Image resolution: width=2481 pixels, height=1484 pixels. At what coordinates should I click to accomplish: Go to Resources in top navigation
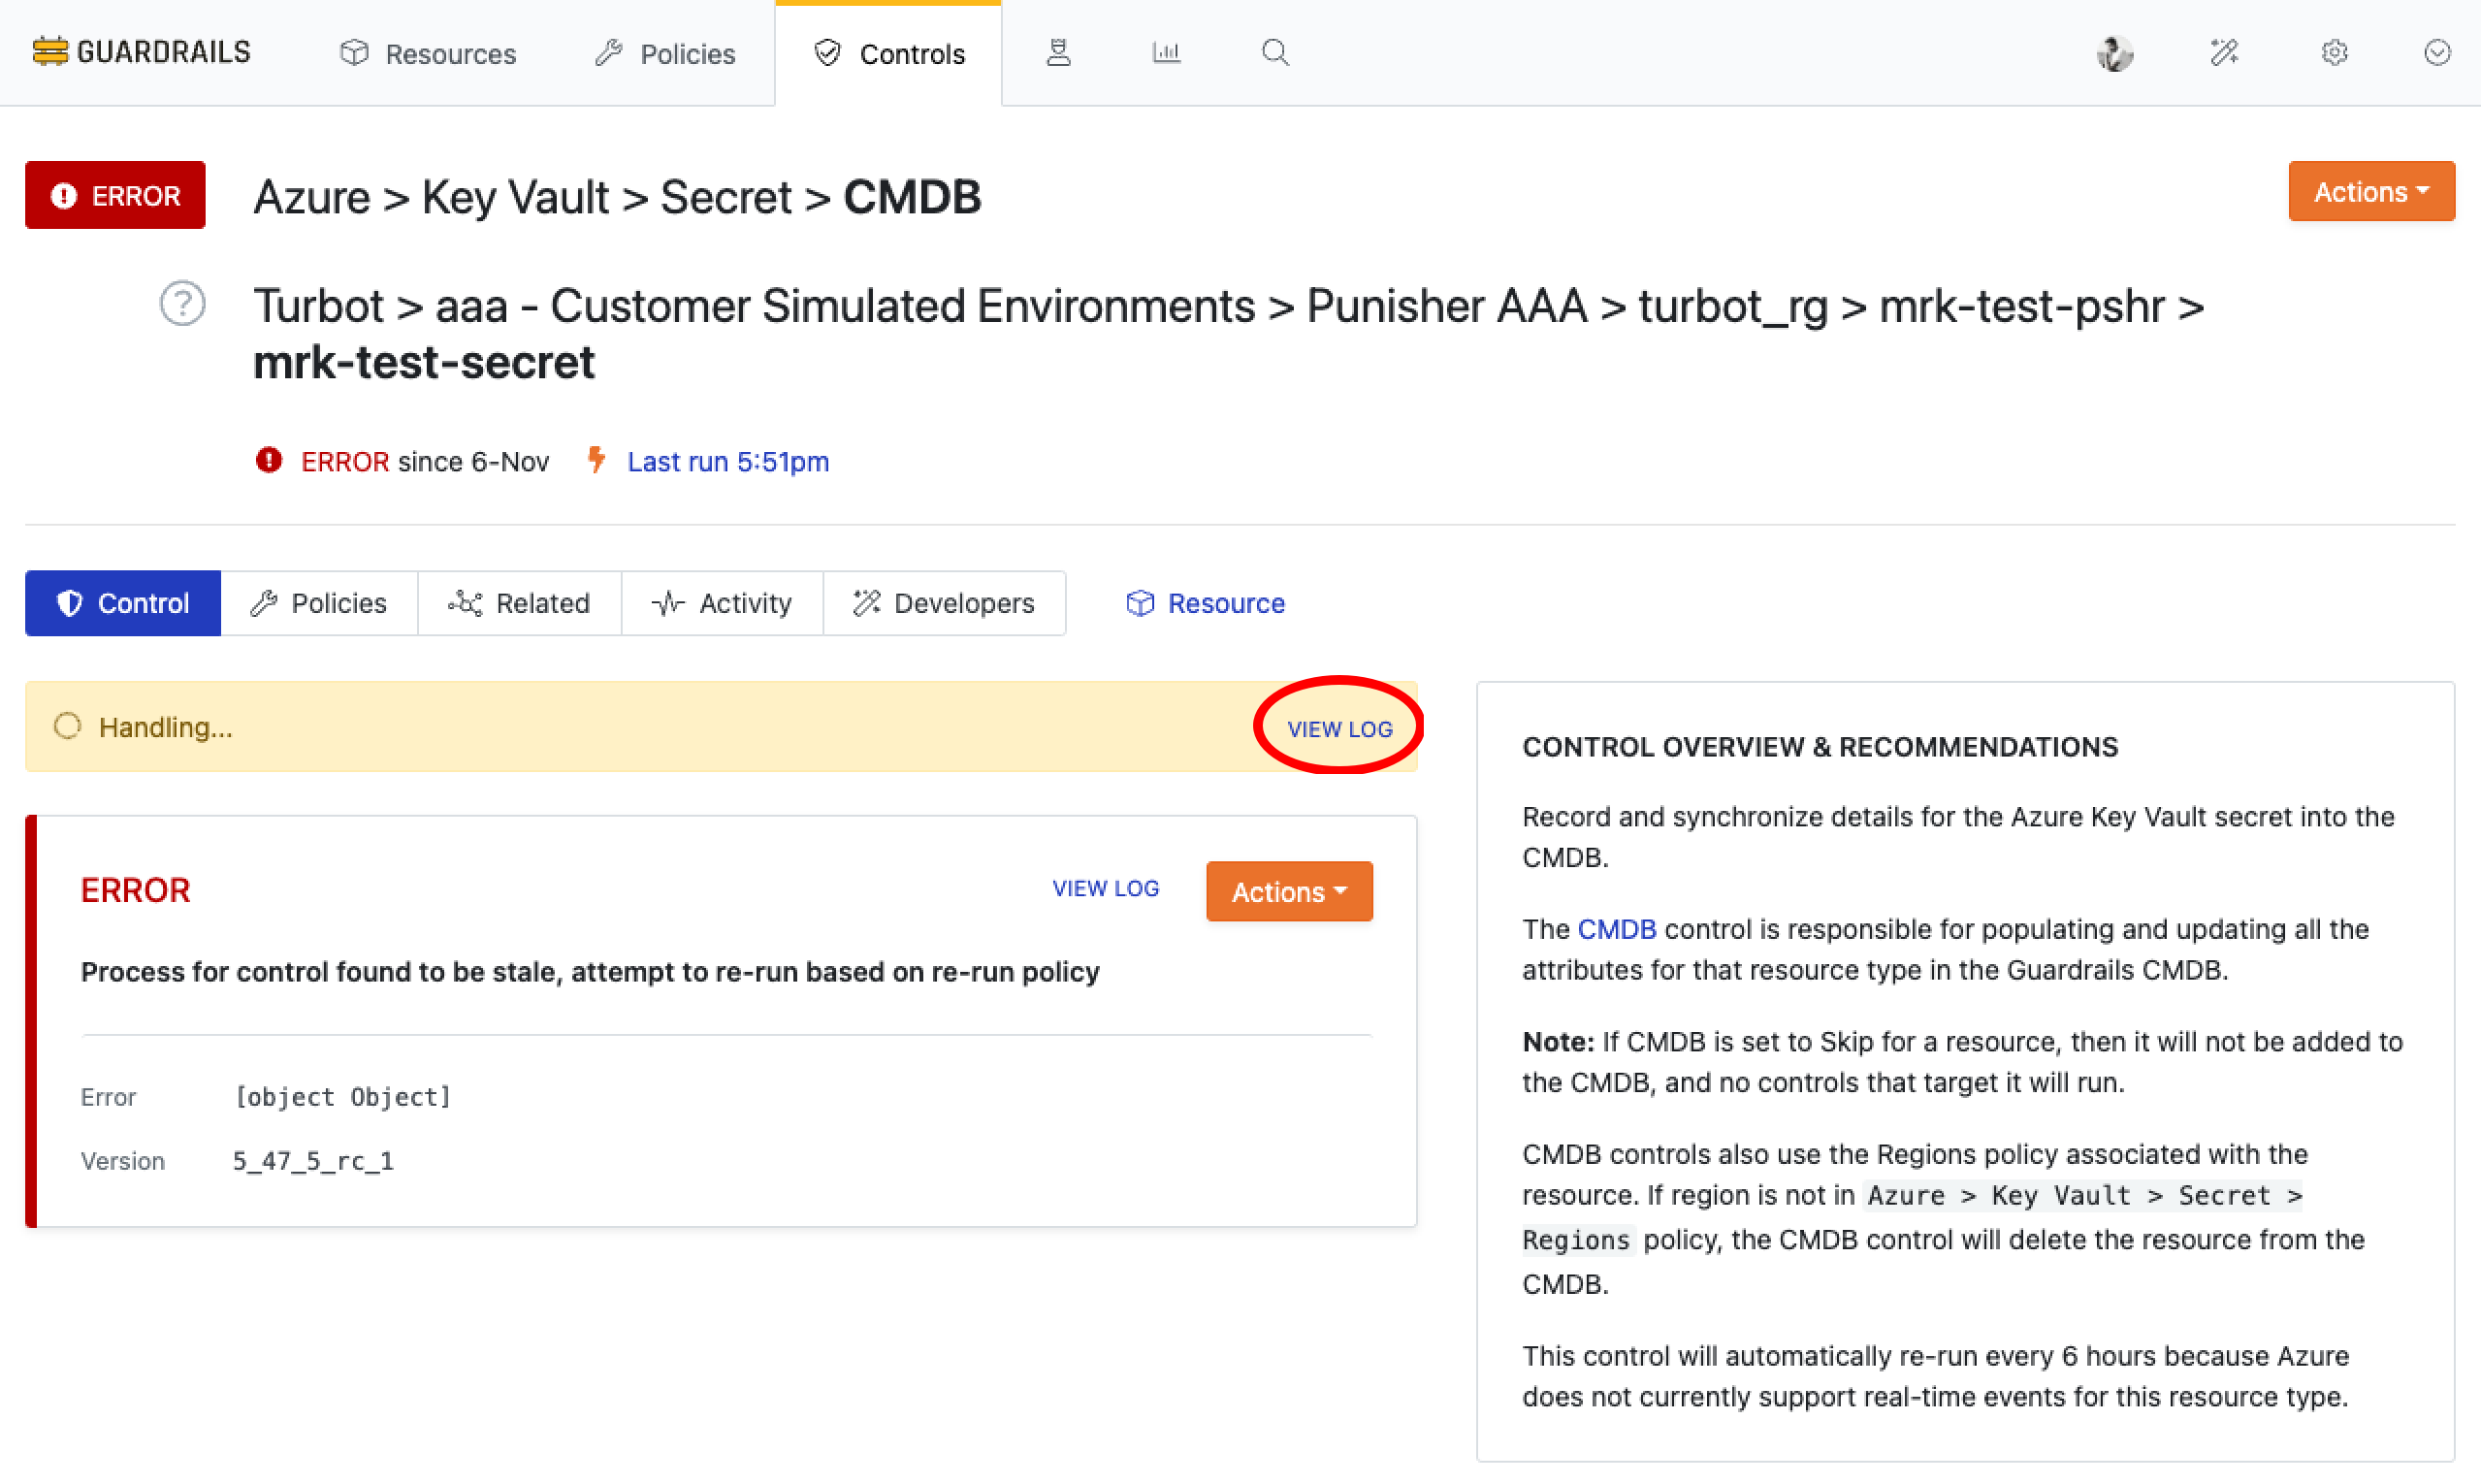[428, 53]
